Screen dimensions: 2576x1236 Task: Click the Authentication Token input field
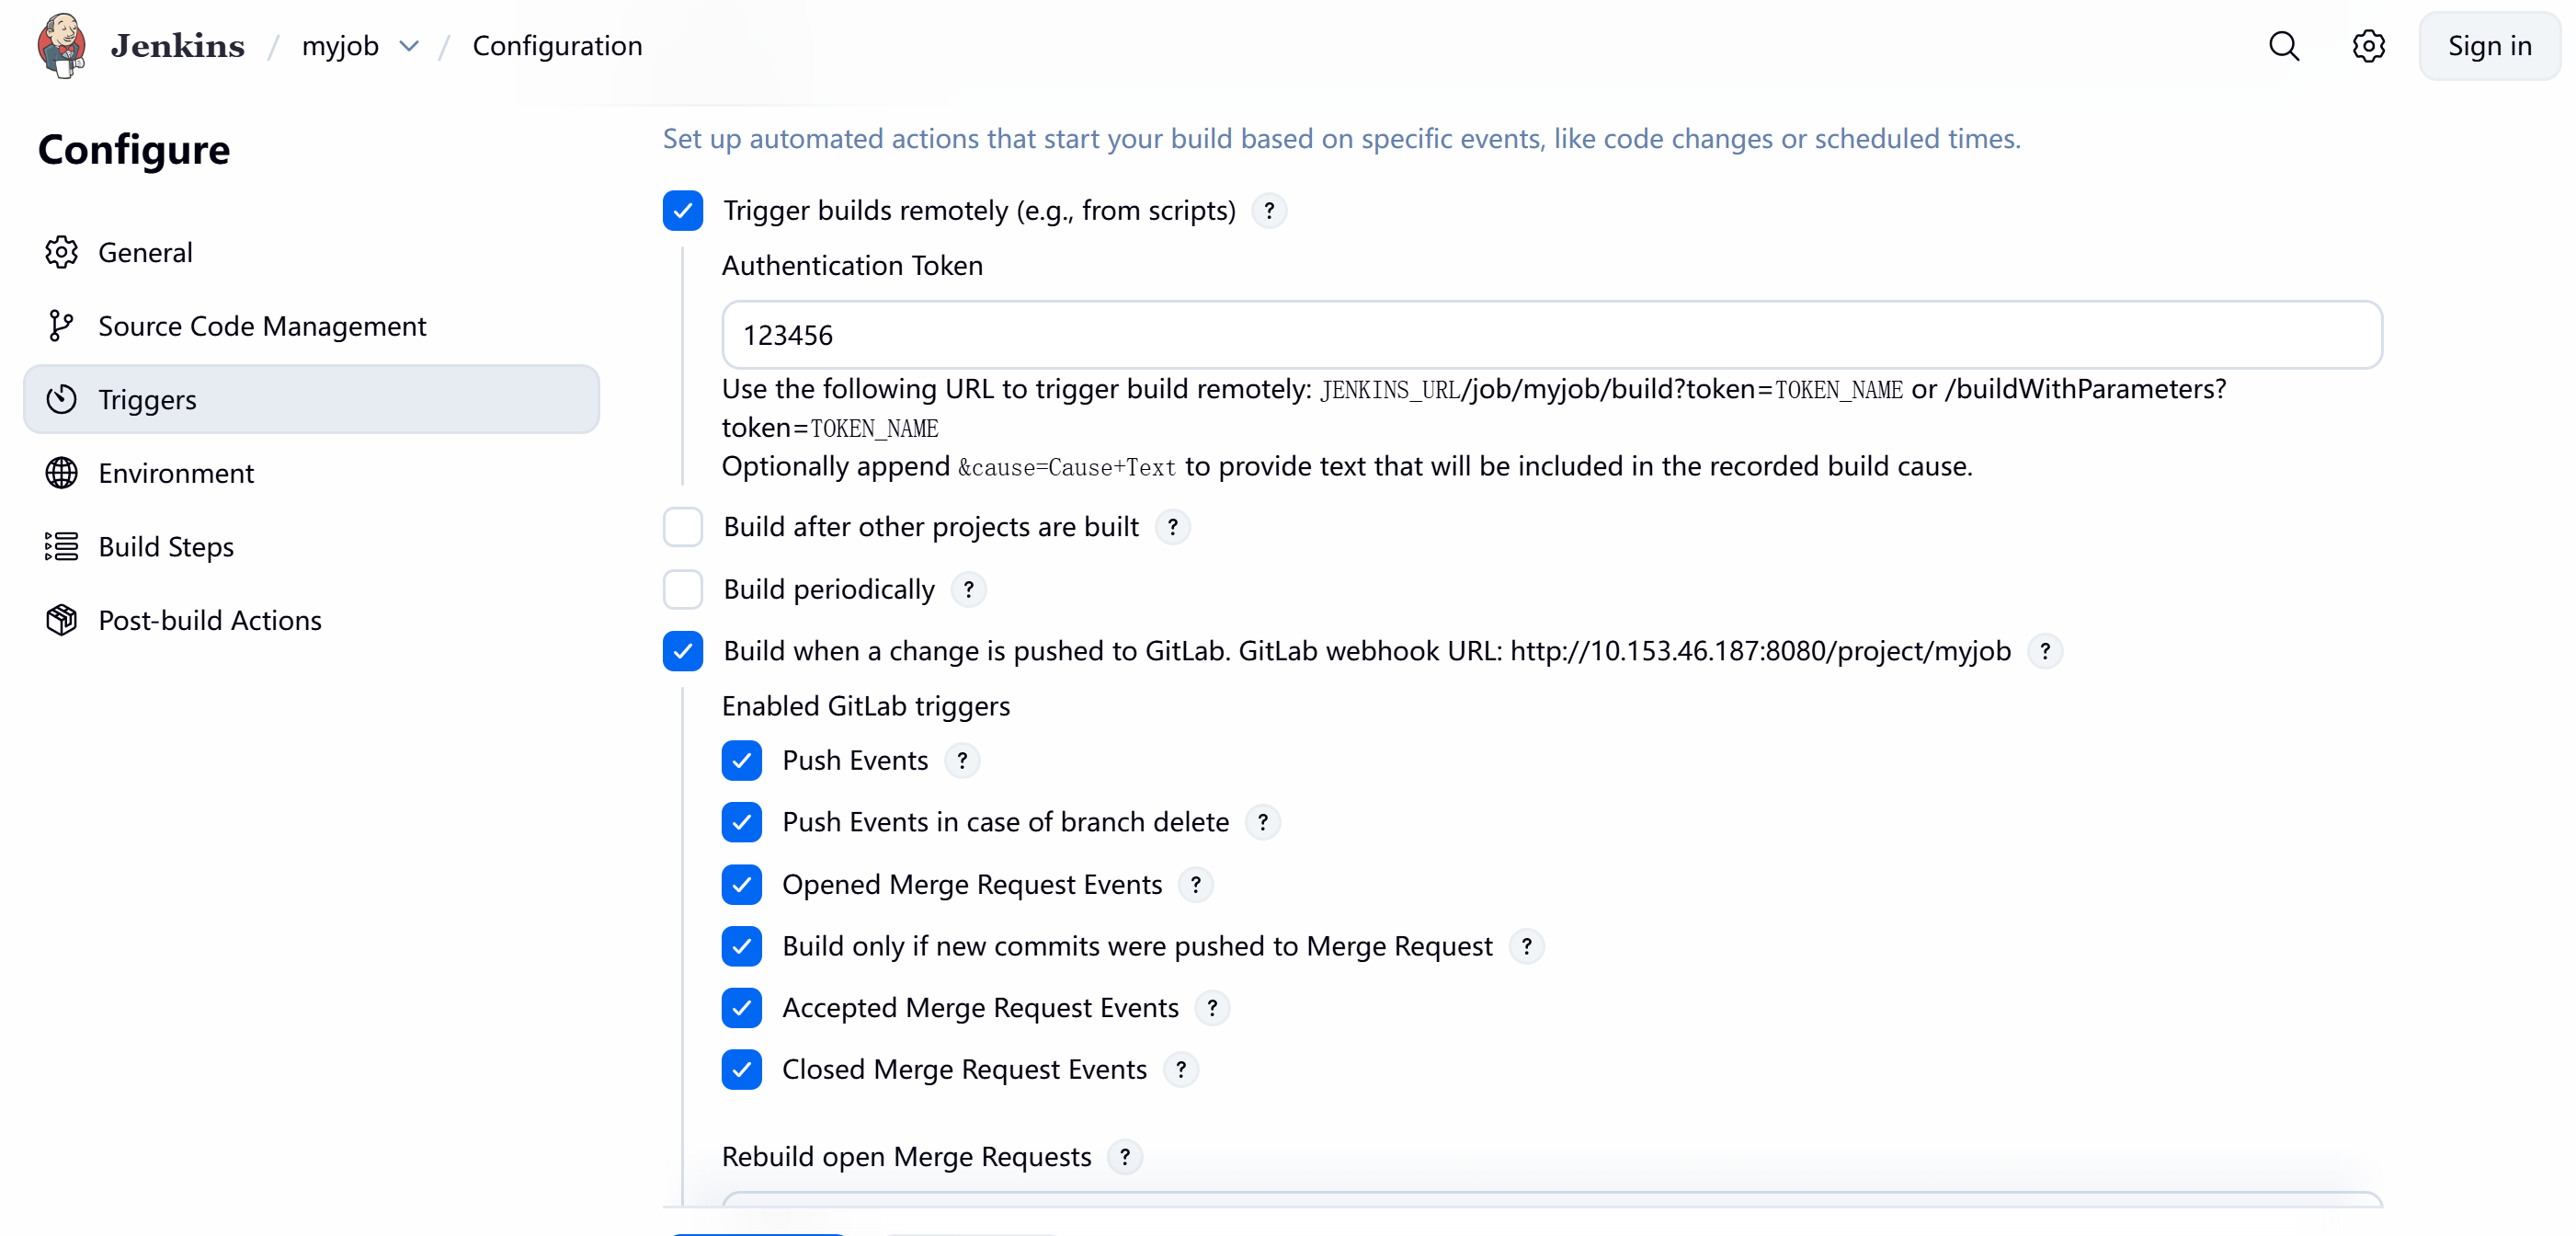[x=1551, y=335]
